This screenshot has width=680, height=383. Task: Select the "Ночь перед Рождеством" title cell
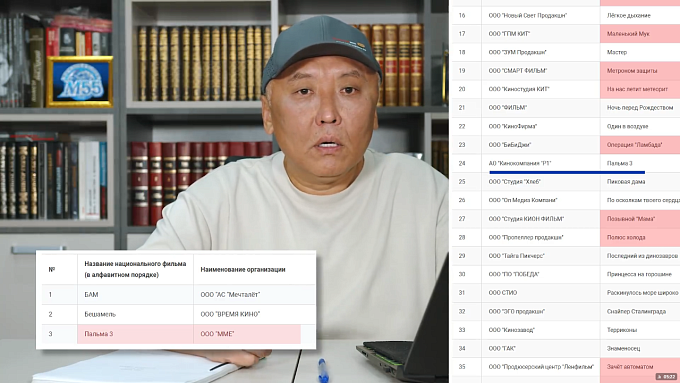tap(640, 108)
